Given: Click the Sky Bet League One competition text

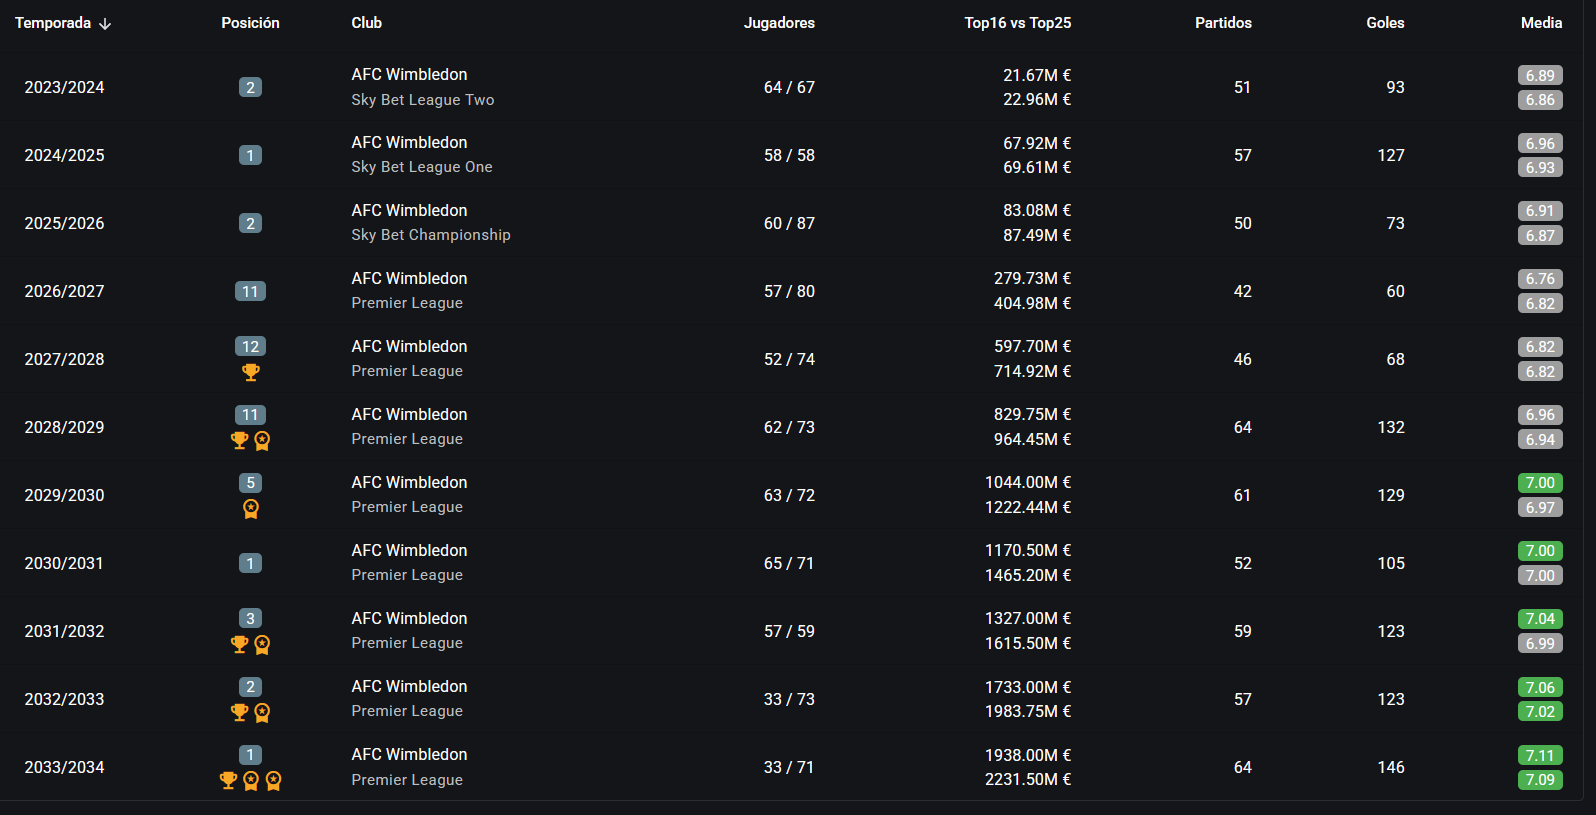Looking at the screenshot, I should click(x=422, y=167).
